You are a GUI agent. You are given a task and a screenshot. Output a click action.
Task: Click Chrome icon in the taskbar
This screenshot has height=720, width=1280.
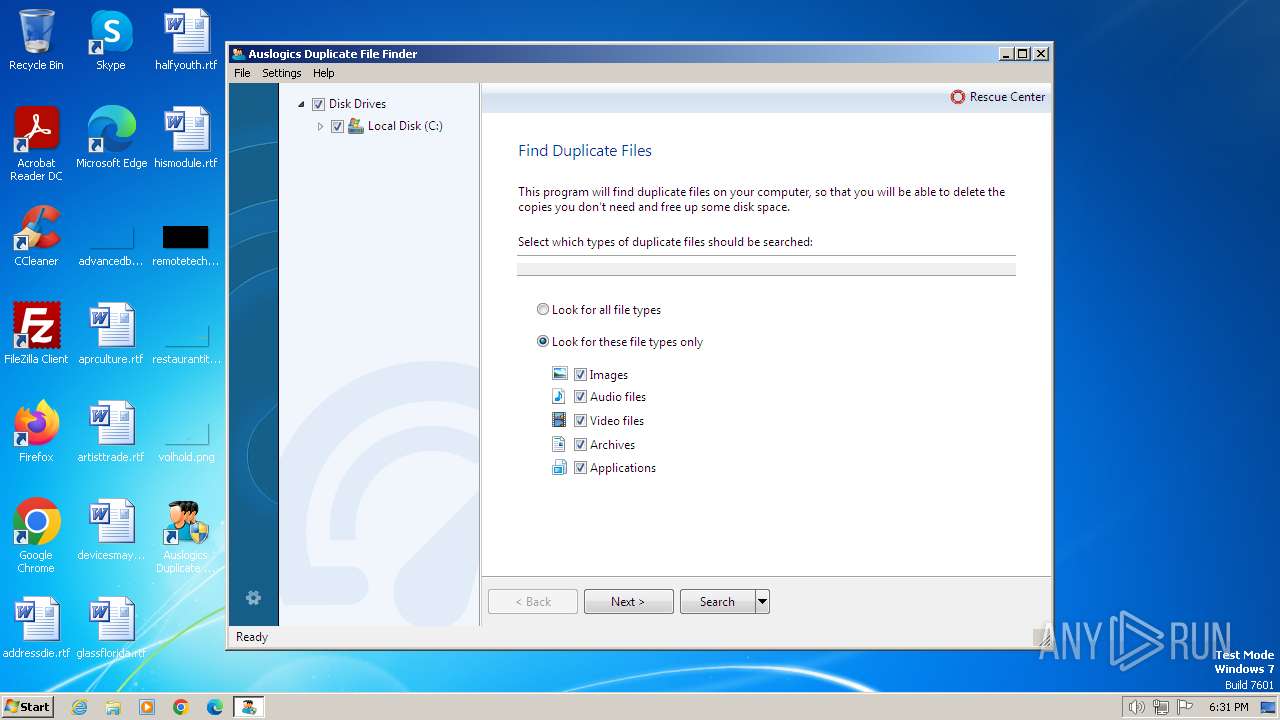pyautogui.click(x=181, y=707)
